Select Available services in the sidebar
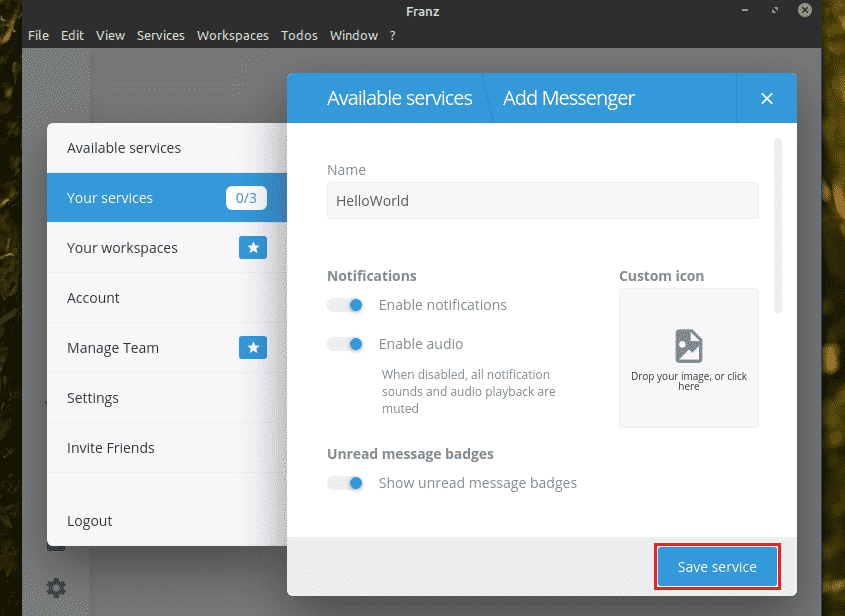845x616 pixels. [124, 148]
